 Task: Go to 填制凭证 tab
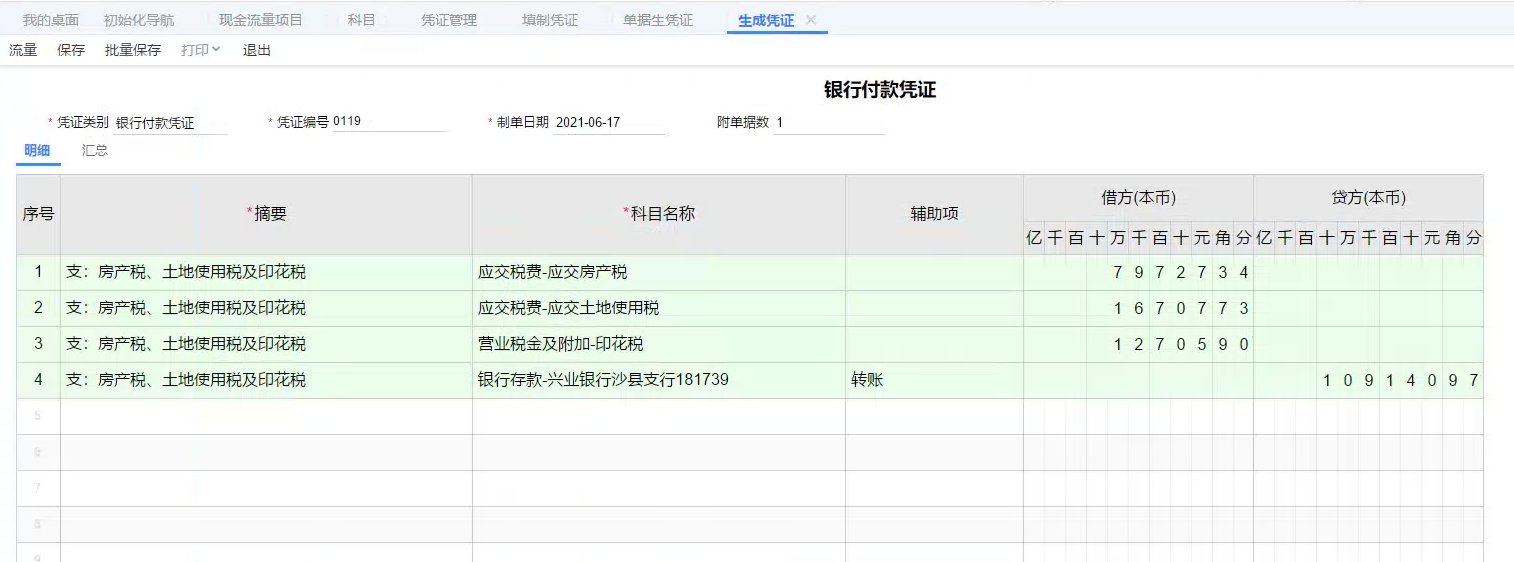coord(550,20)
